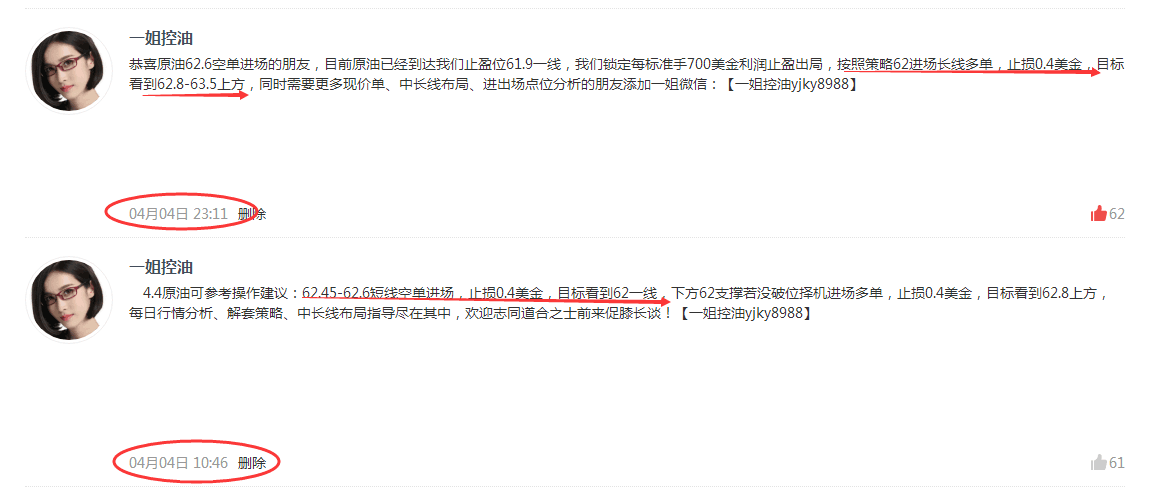Open the avatar on the 10:46 post

pos(69,299)
